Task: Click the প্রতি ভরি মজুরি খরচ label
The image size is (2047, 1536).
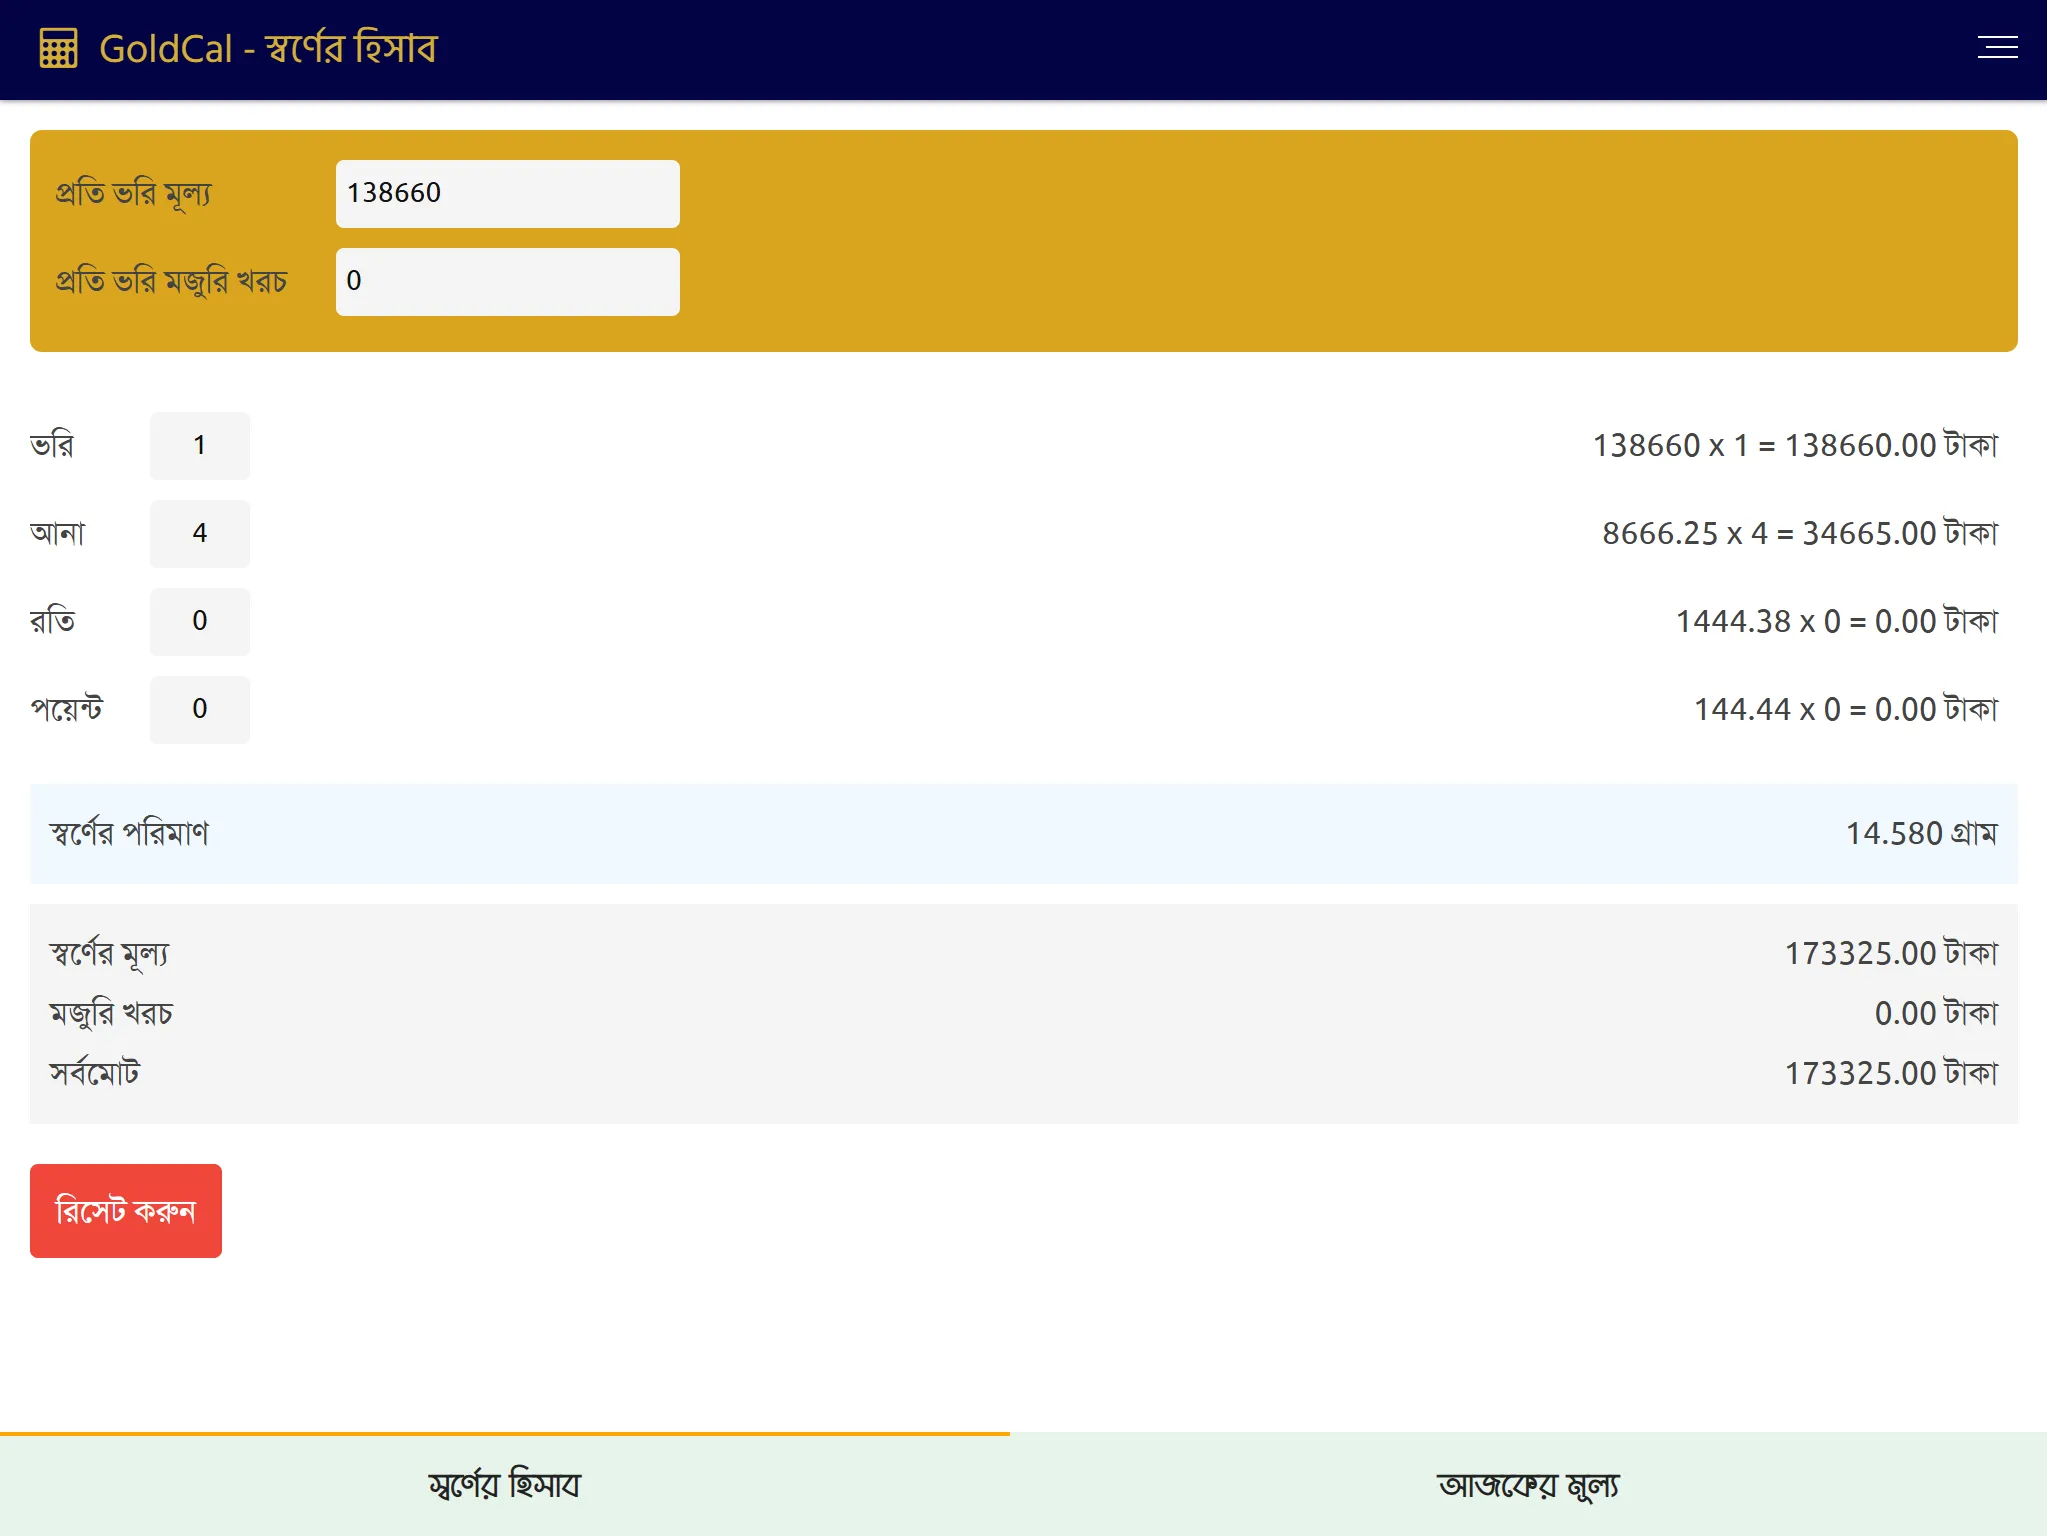Action: (x=171, y=281)
